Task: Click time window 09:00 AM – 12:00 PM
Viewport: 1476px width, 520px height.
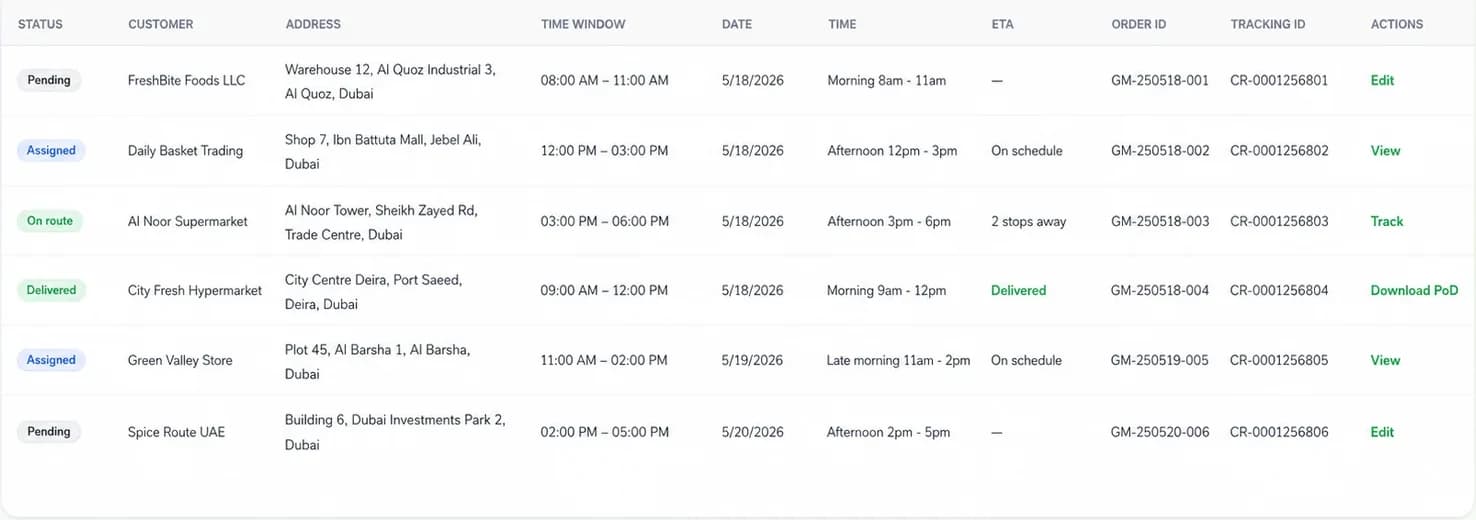Action: pyautogui.click(x=604, y=291)
